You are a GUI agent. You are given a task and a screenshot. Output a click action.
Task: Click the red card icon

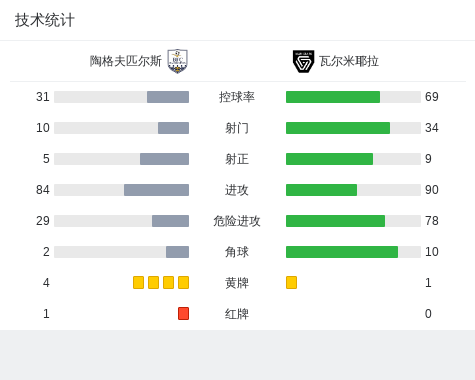pyautogui.click(x=183, y=314)
